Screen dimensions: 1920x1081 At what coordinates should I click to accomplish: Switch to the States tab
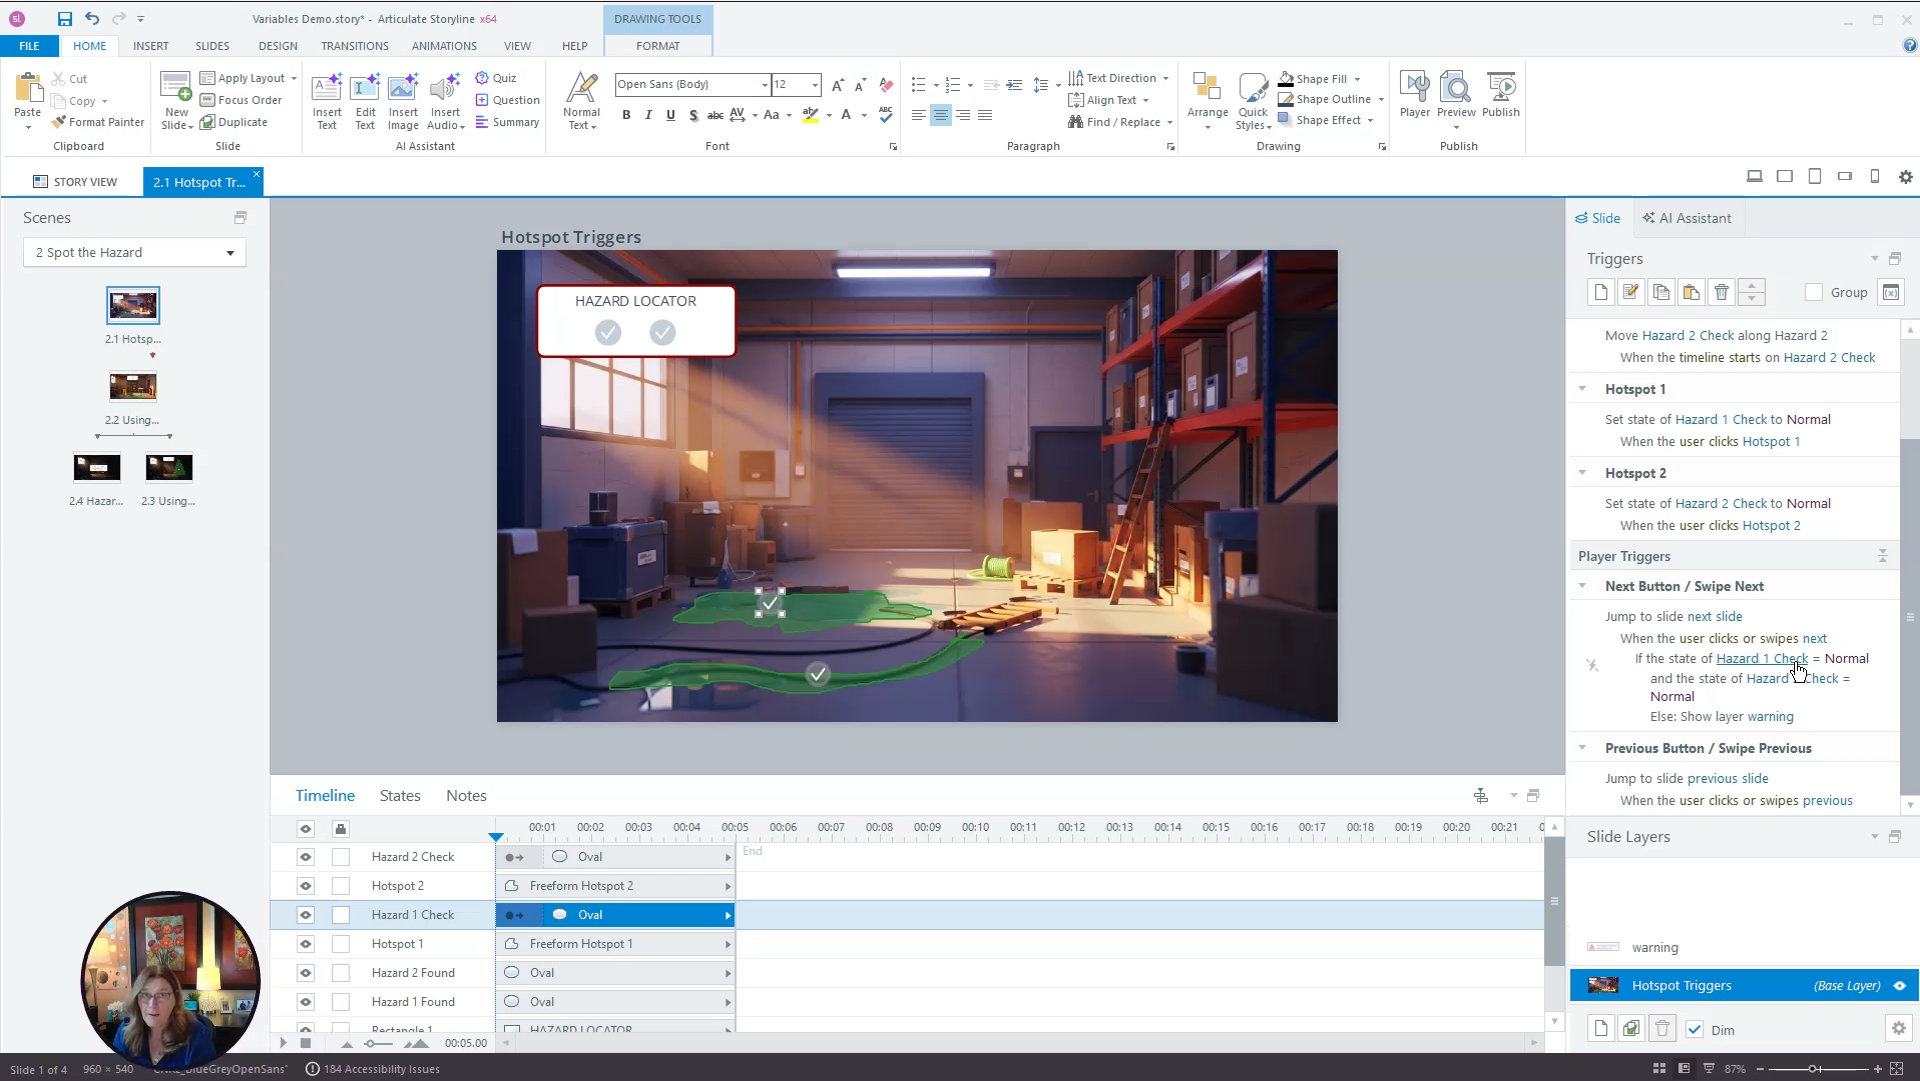coord(399,796)
